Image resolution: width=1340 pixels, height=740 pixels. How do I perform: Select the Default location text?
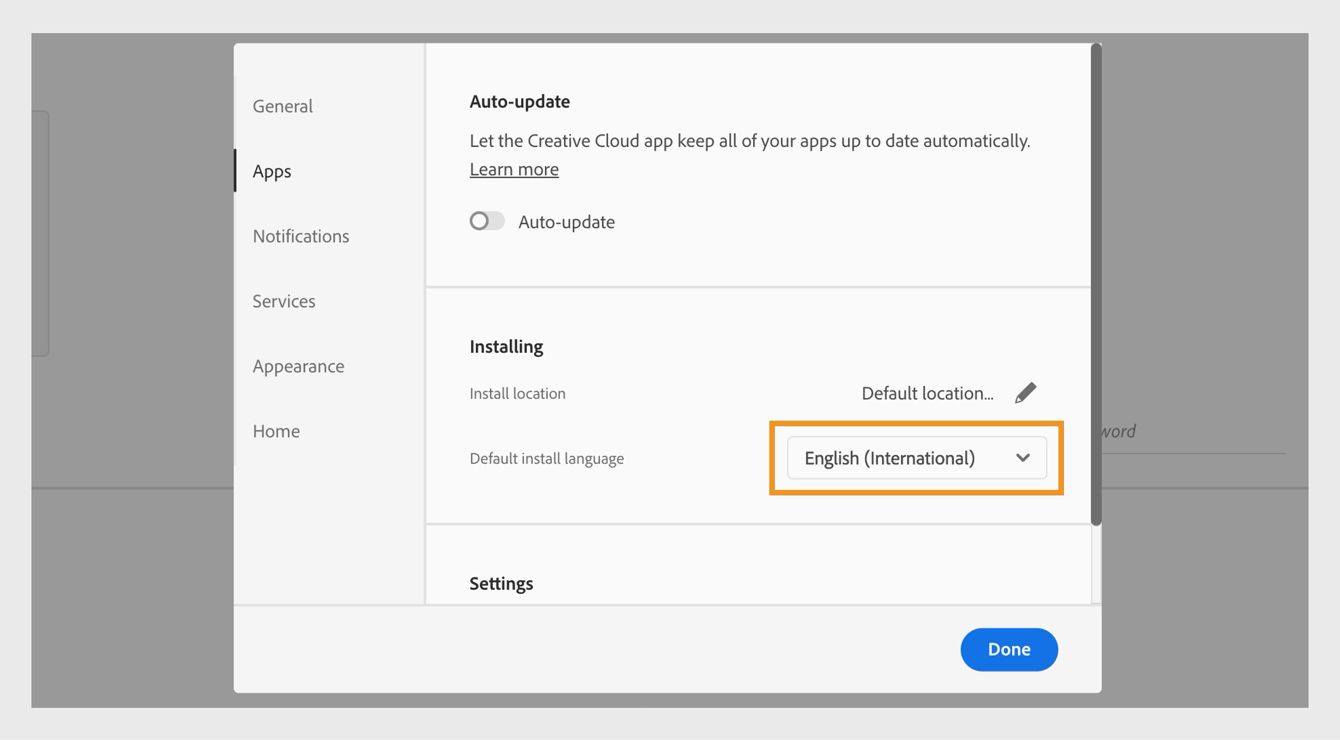click(x=928, y=393)
